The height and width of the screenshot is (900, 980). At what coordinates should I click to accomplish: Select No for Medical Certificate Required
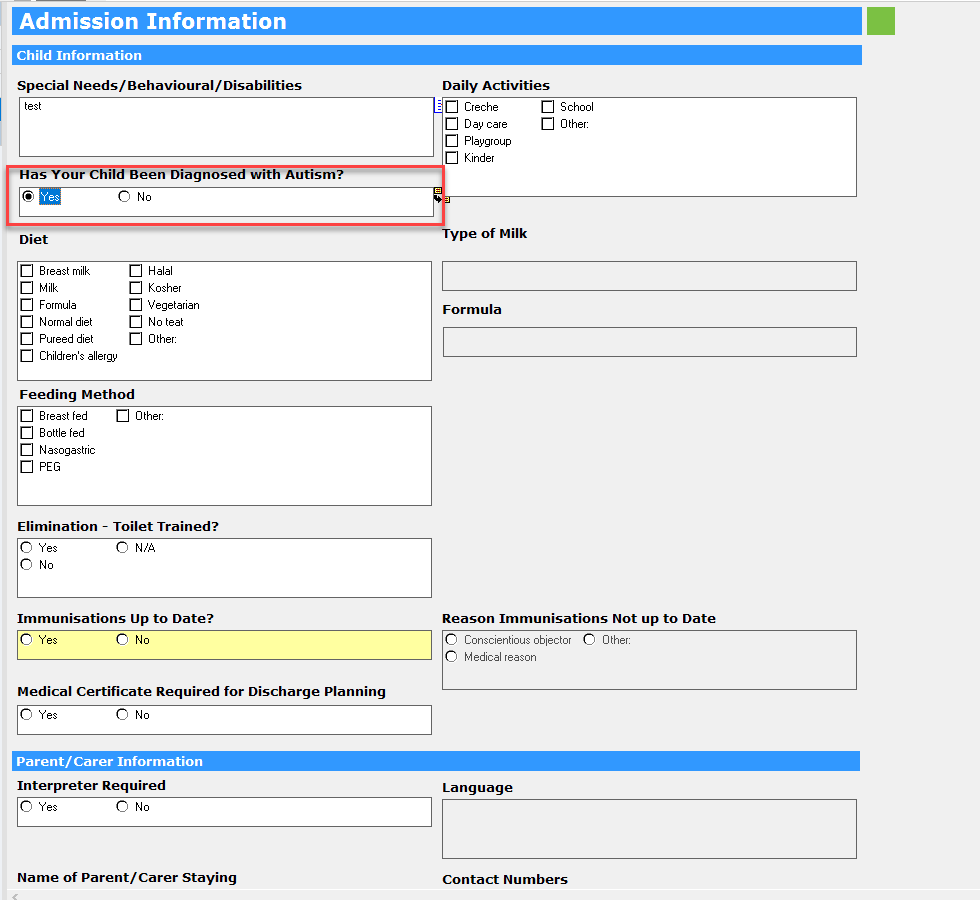pyautogui.click(x=122, y=714)
